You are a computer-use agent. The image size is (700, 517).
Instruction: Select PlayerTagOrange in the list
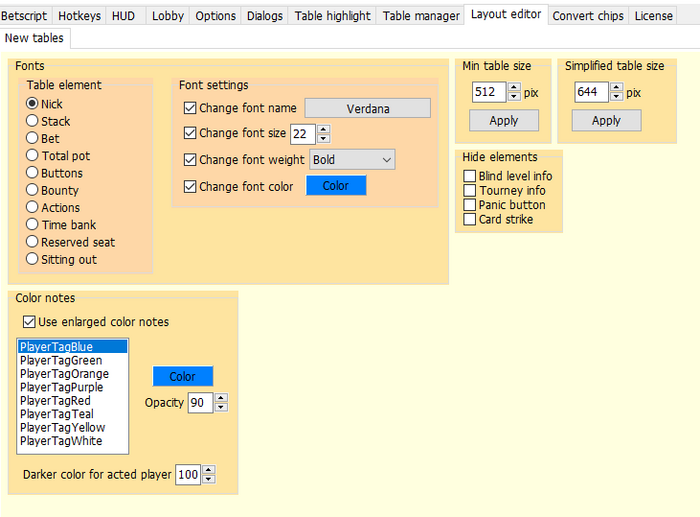pos(65,374)
